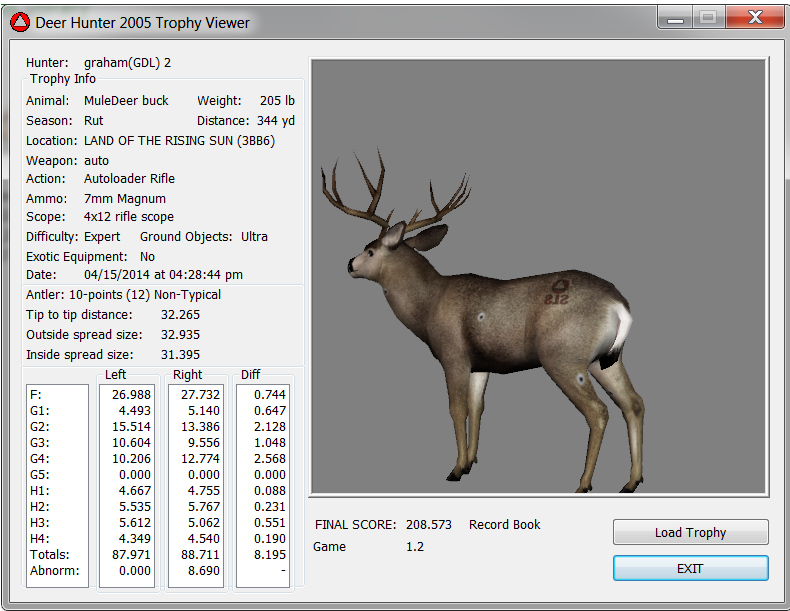Click the disabled maximize window button

pyautogui.click(x=708, y=18)
